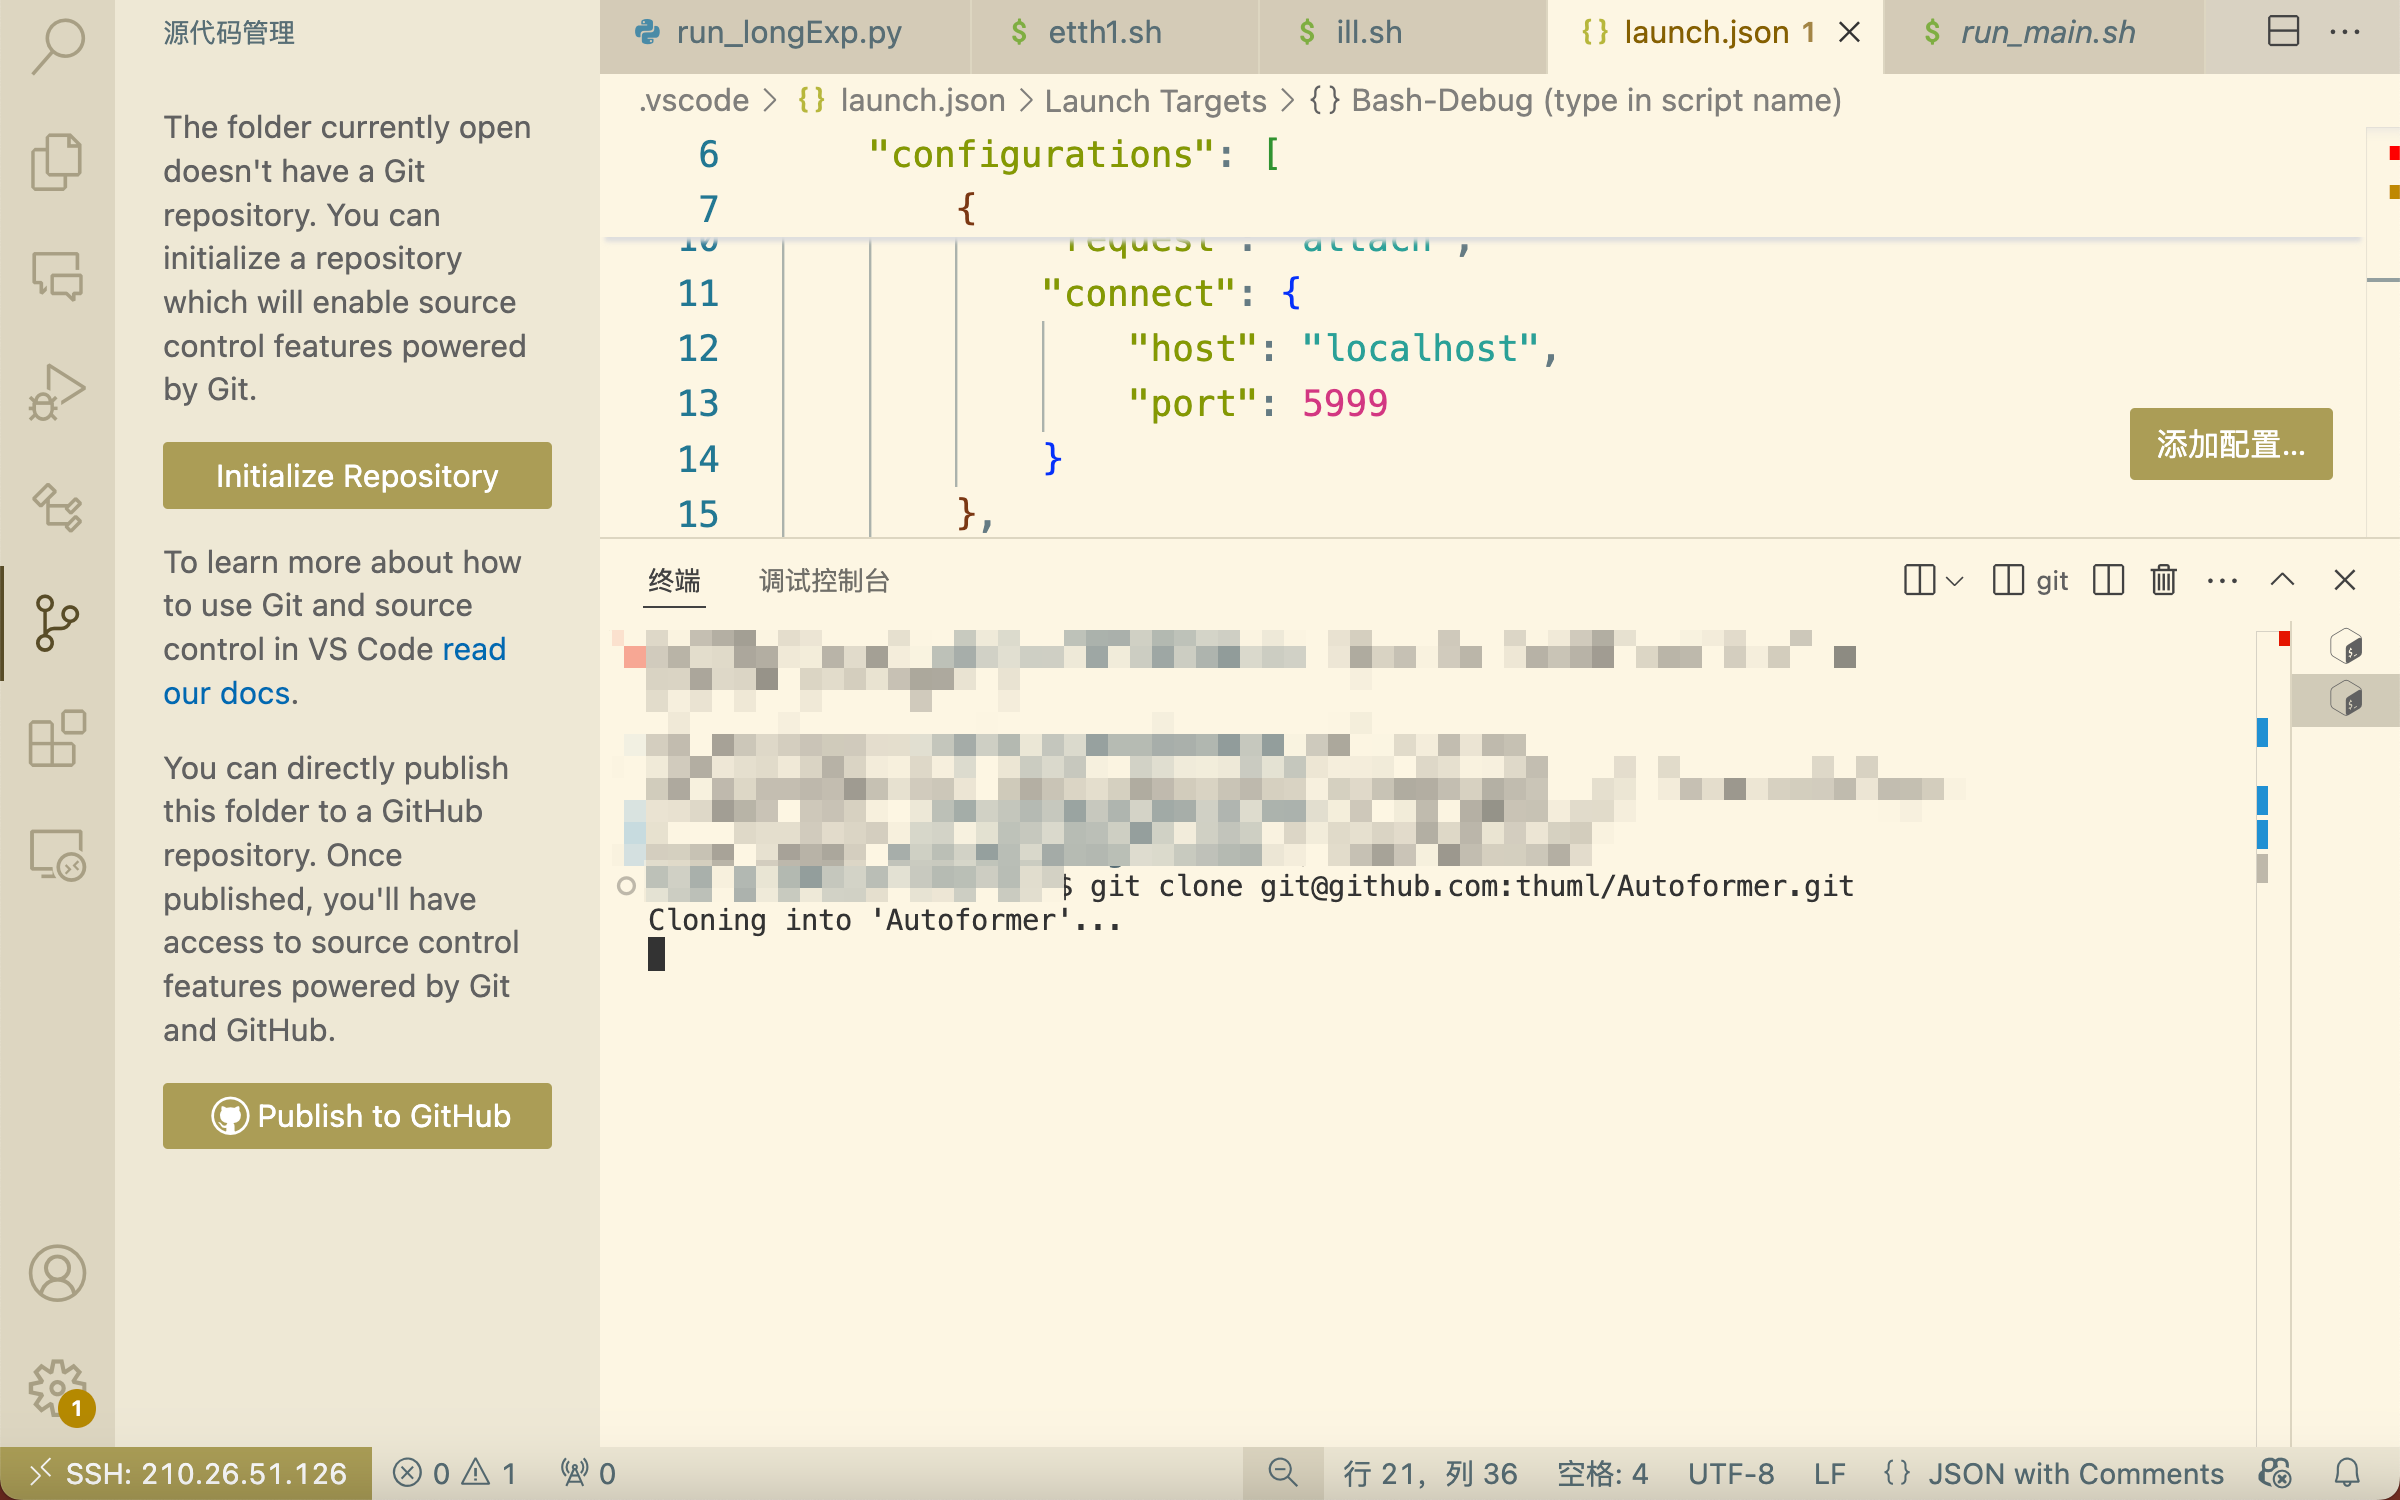
Task: Click the "localhost" string in editor
Action: (x=1419, y=348)
